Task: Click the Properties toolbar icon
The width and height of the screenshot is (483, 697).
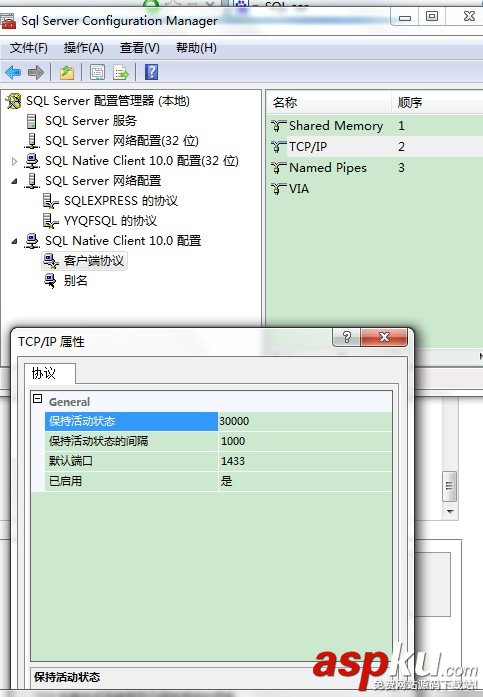Action: coord(97,72)
